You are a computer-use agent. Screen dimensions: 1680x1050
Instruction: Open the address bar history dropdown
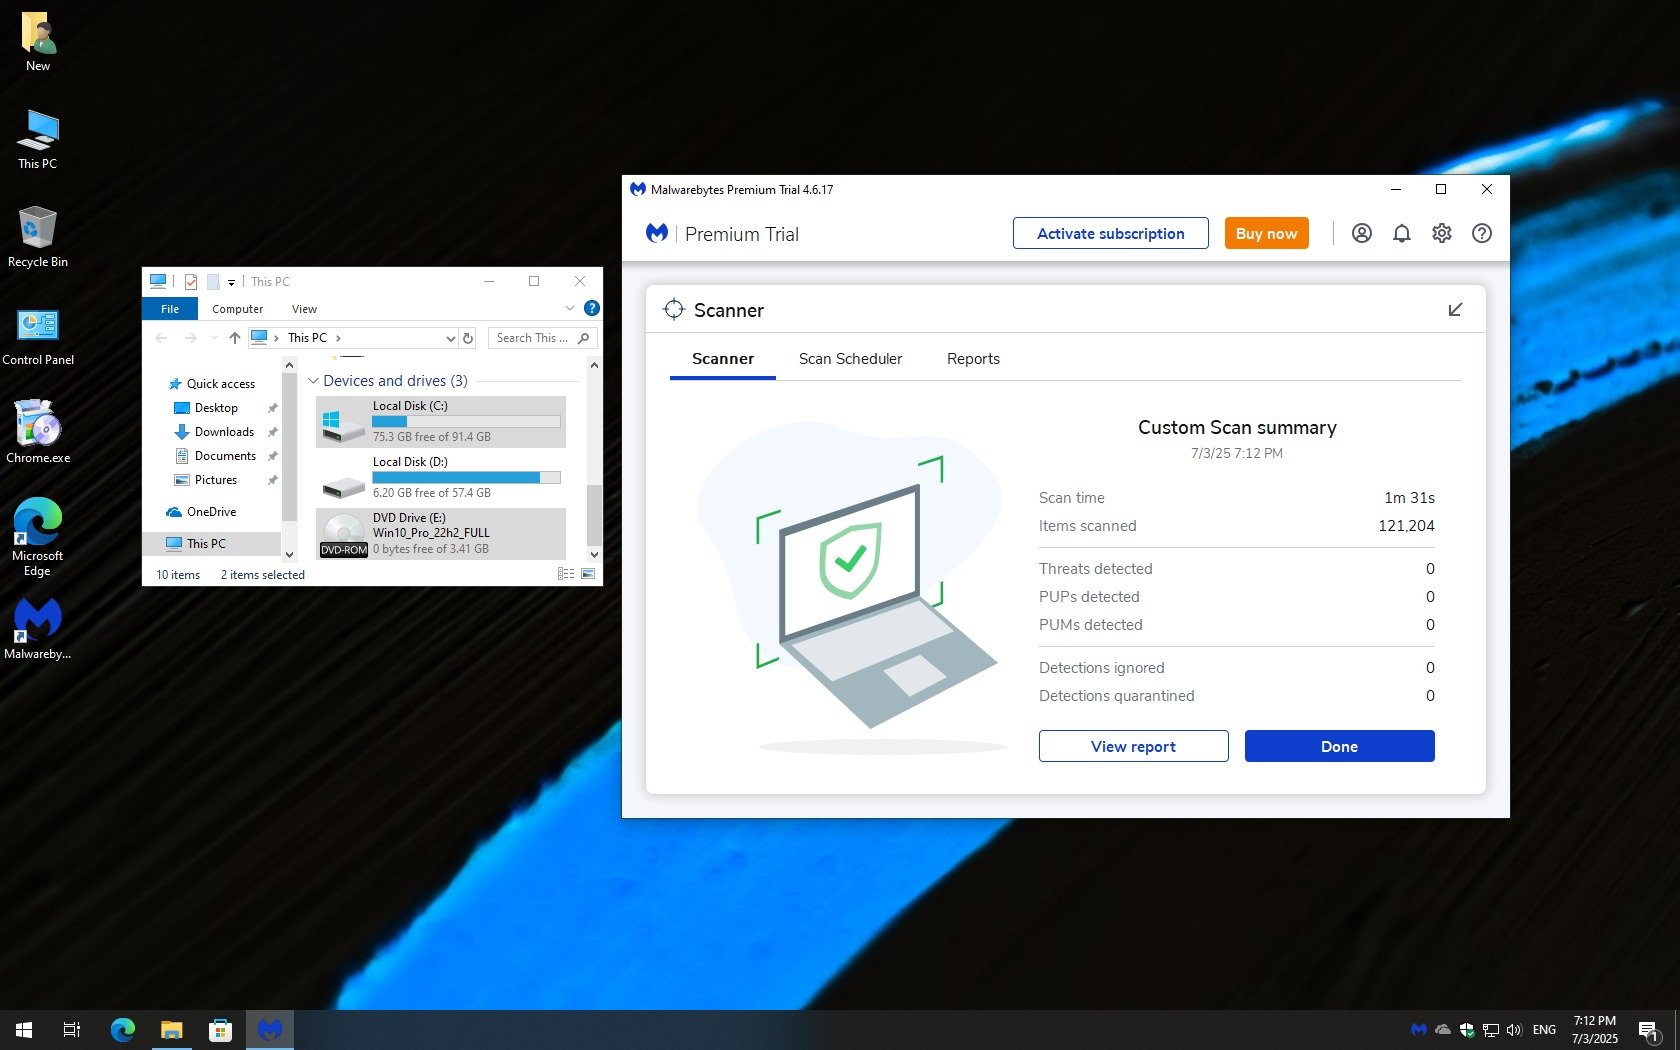pos(450,338)
